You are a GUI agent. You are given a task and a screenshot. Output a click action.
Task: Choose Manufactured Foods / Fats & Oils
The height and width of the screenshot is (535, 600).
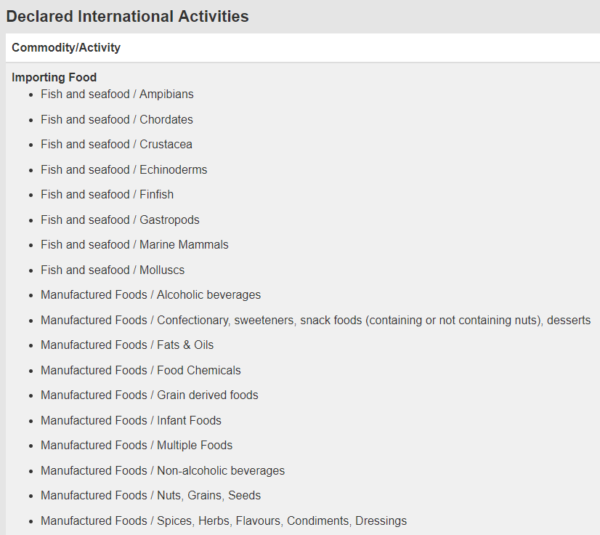pyautogui.click(x=127, y=345)
